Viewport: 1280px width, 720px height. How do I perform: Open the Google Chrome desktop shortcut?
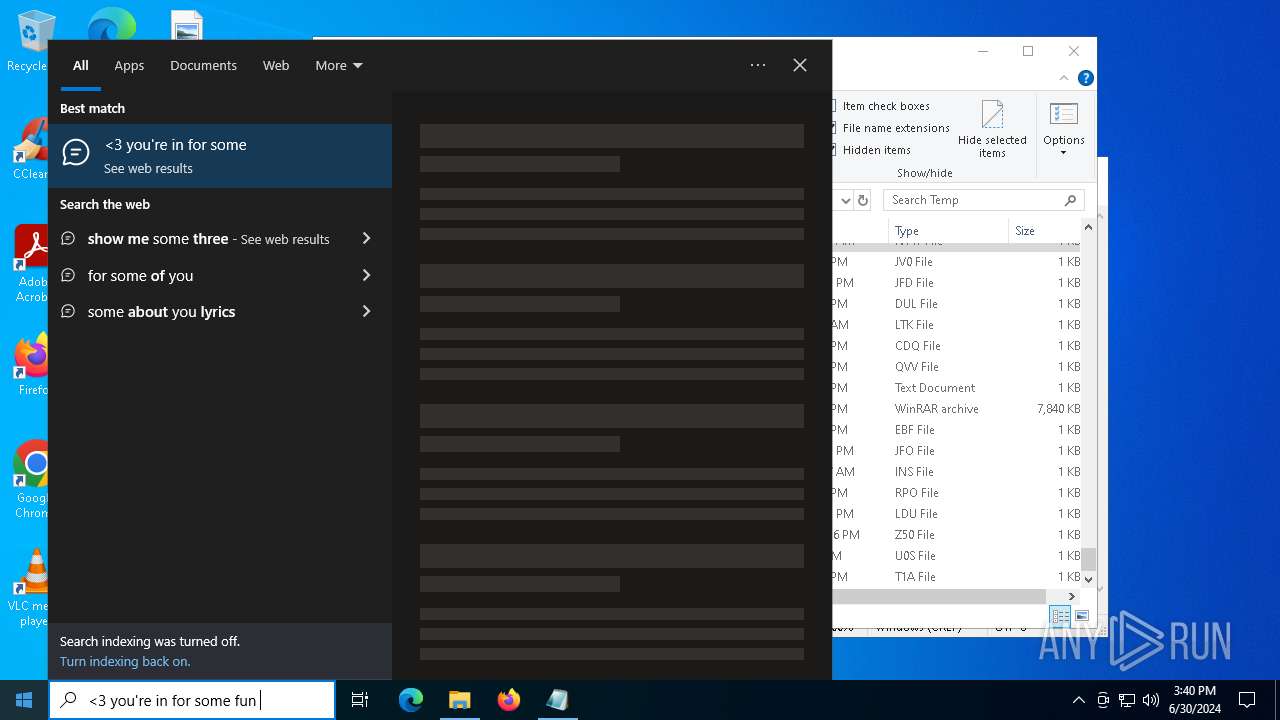click(31, 480)
